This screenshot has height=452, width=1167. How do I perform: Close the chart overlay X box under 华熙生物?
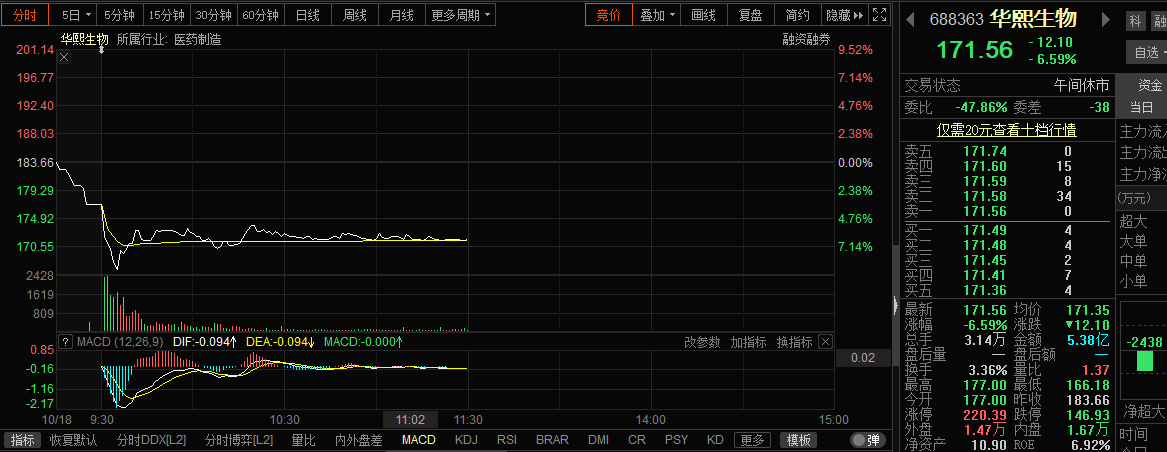click(64, 57)
